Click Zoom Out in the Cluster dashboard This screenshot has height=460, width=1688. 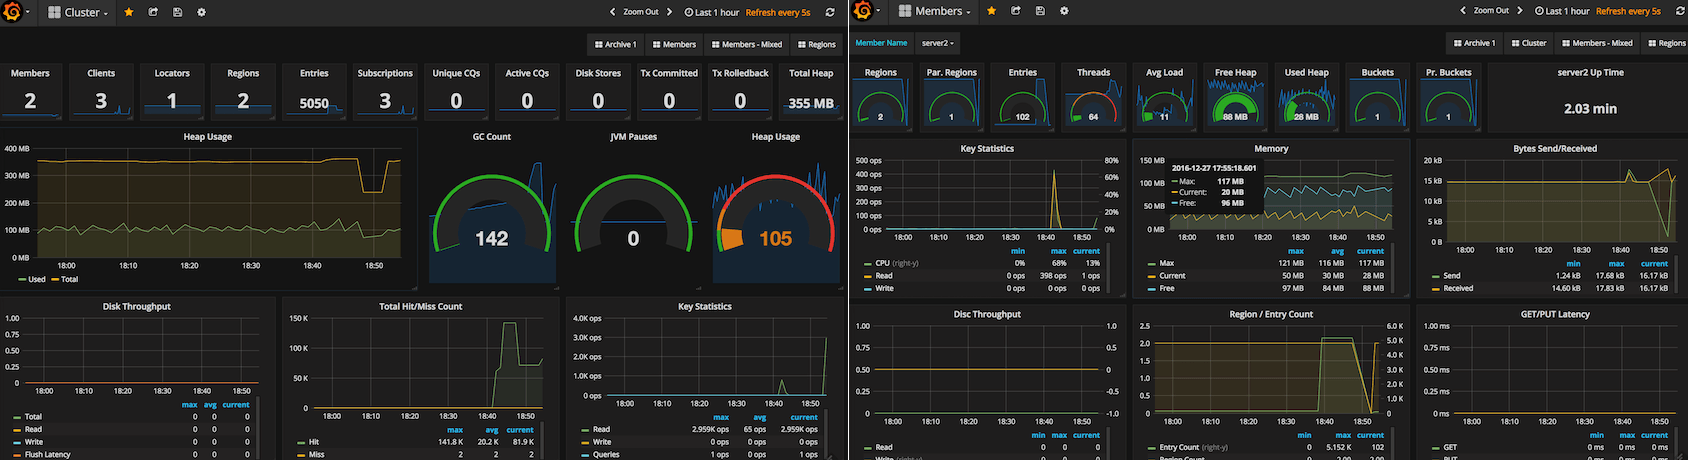click(x=641, y=12)
